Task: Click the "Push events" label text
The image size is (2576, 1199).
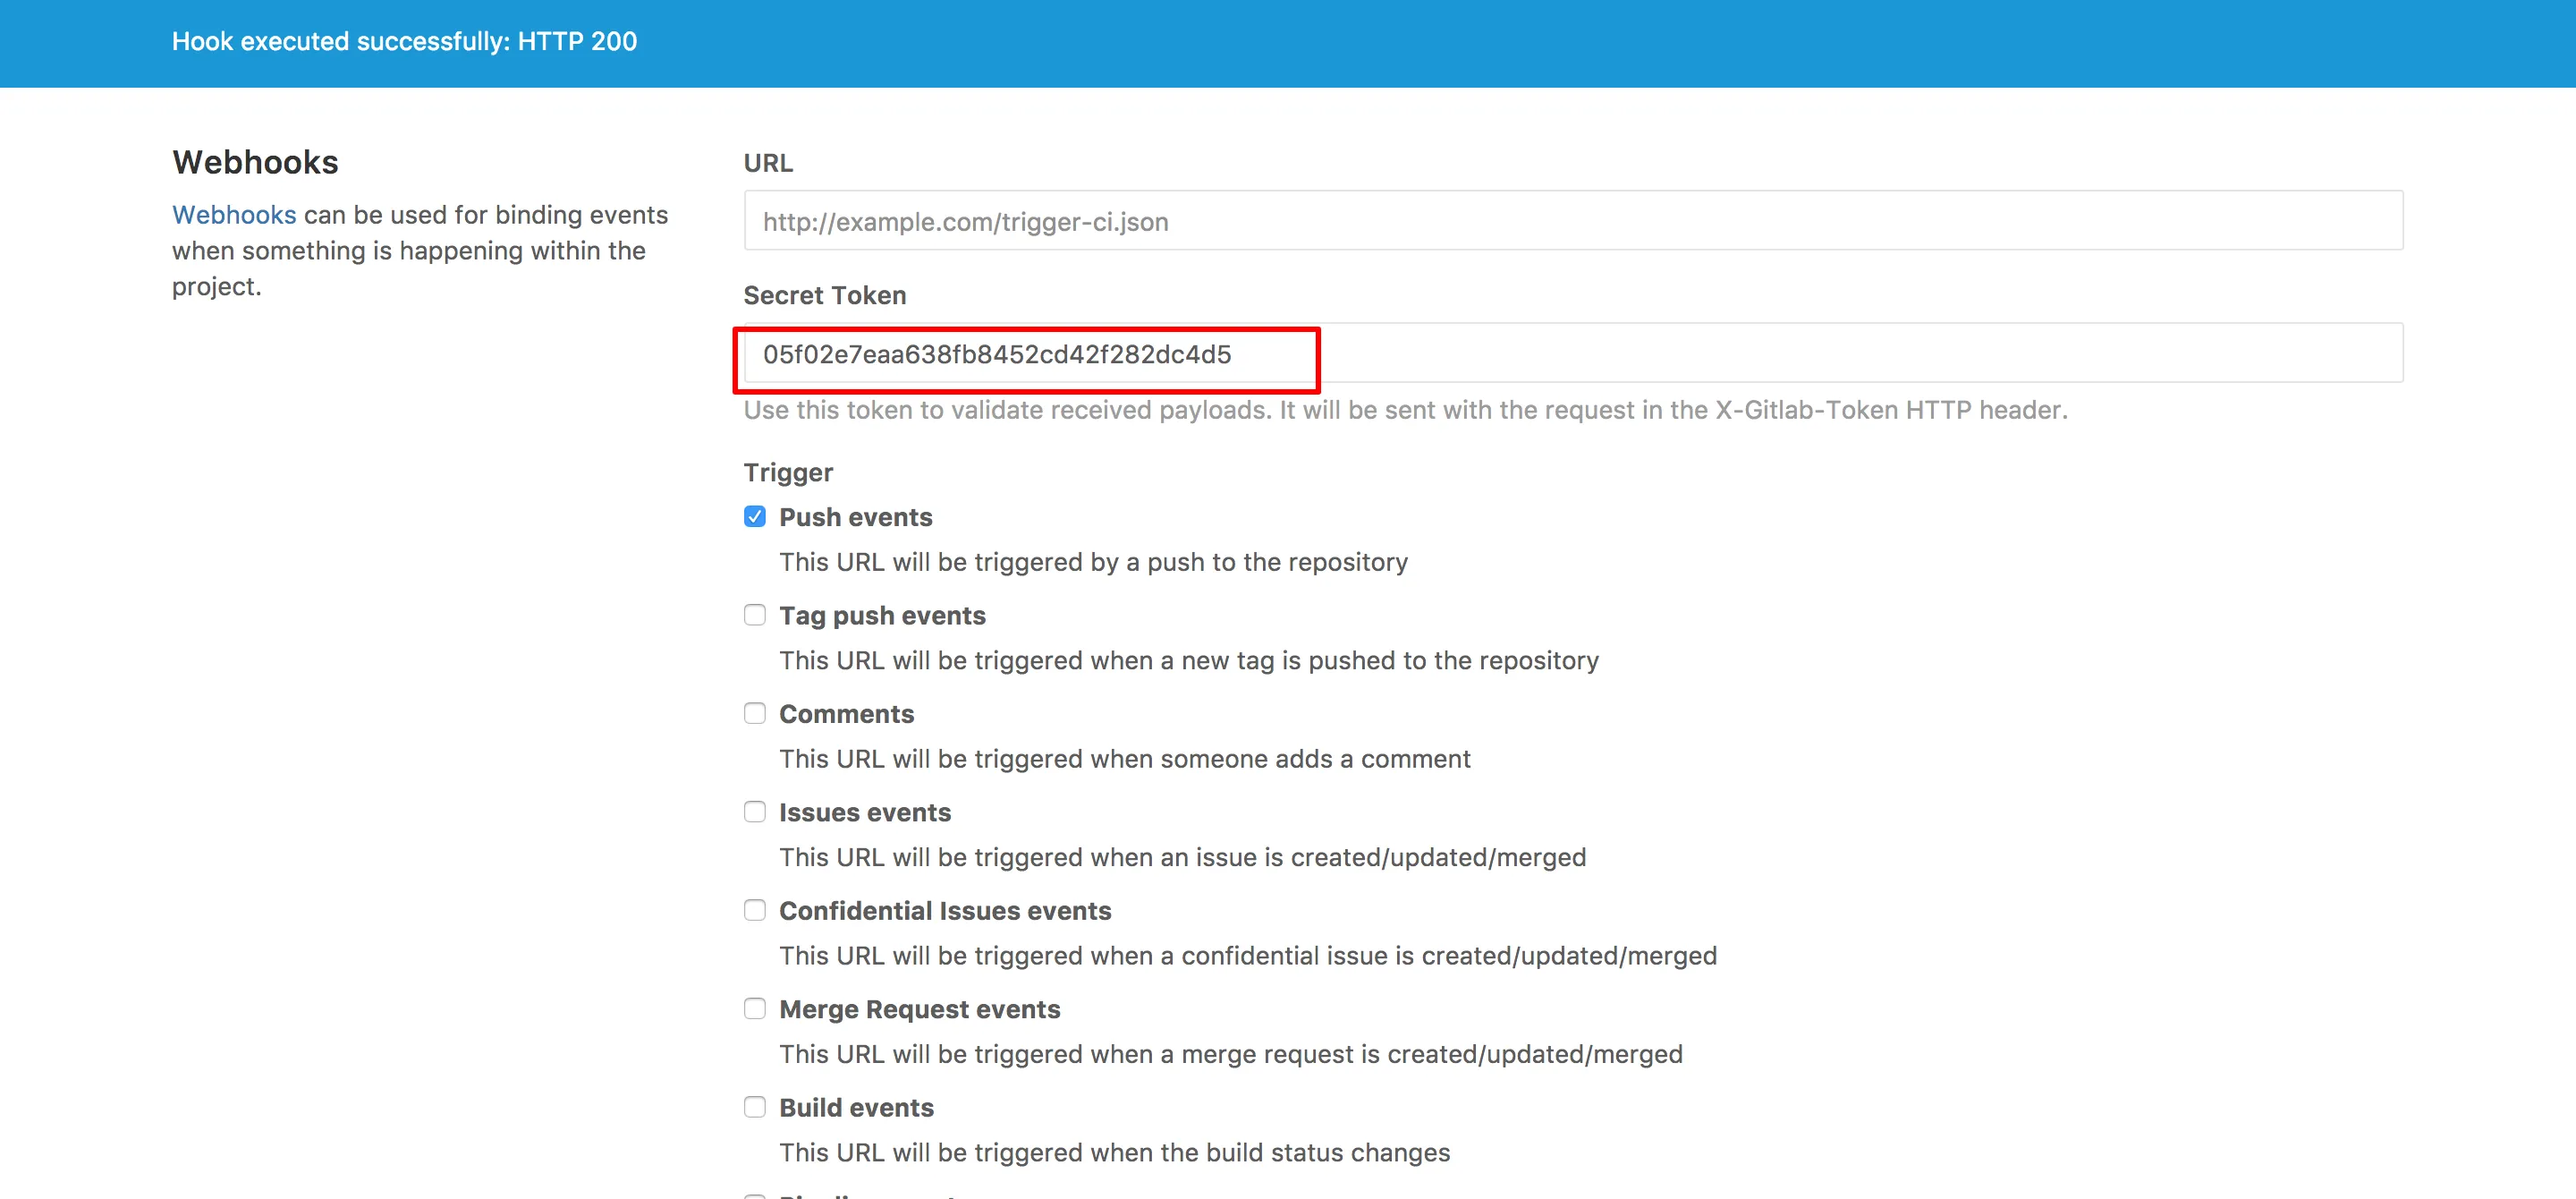Action: point(855,517)
